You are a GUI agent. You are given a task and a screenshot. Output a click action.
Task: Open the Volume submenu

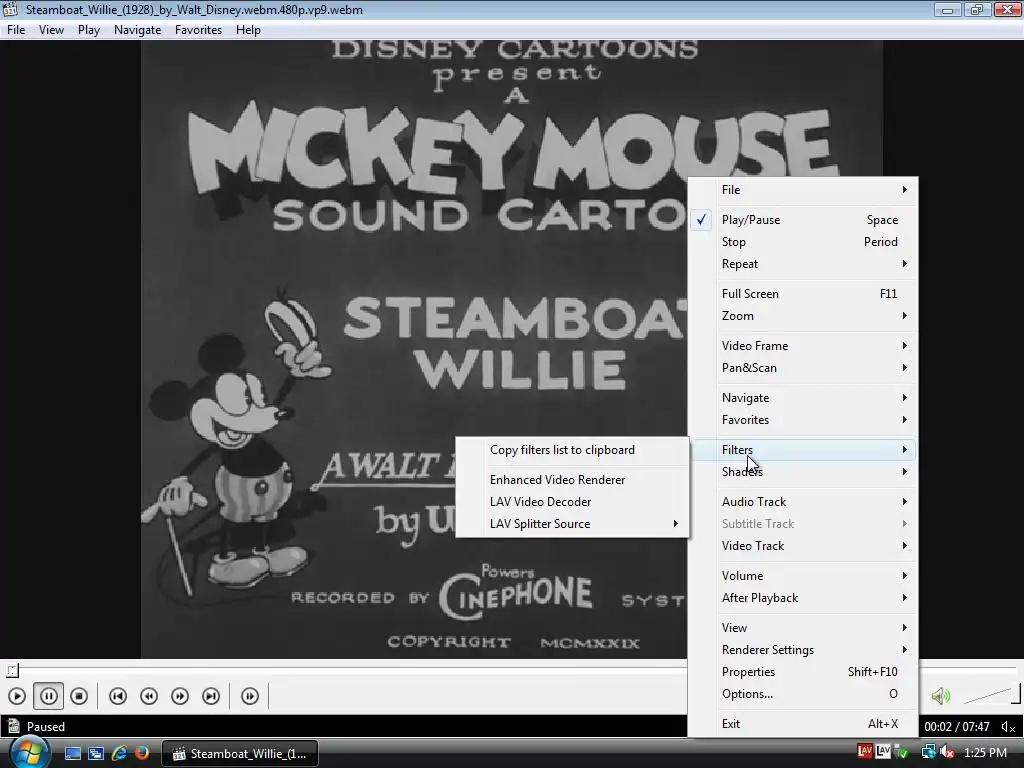803,576
